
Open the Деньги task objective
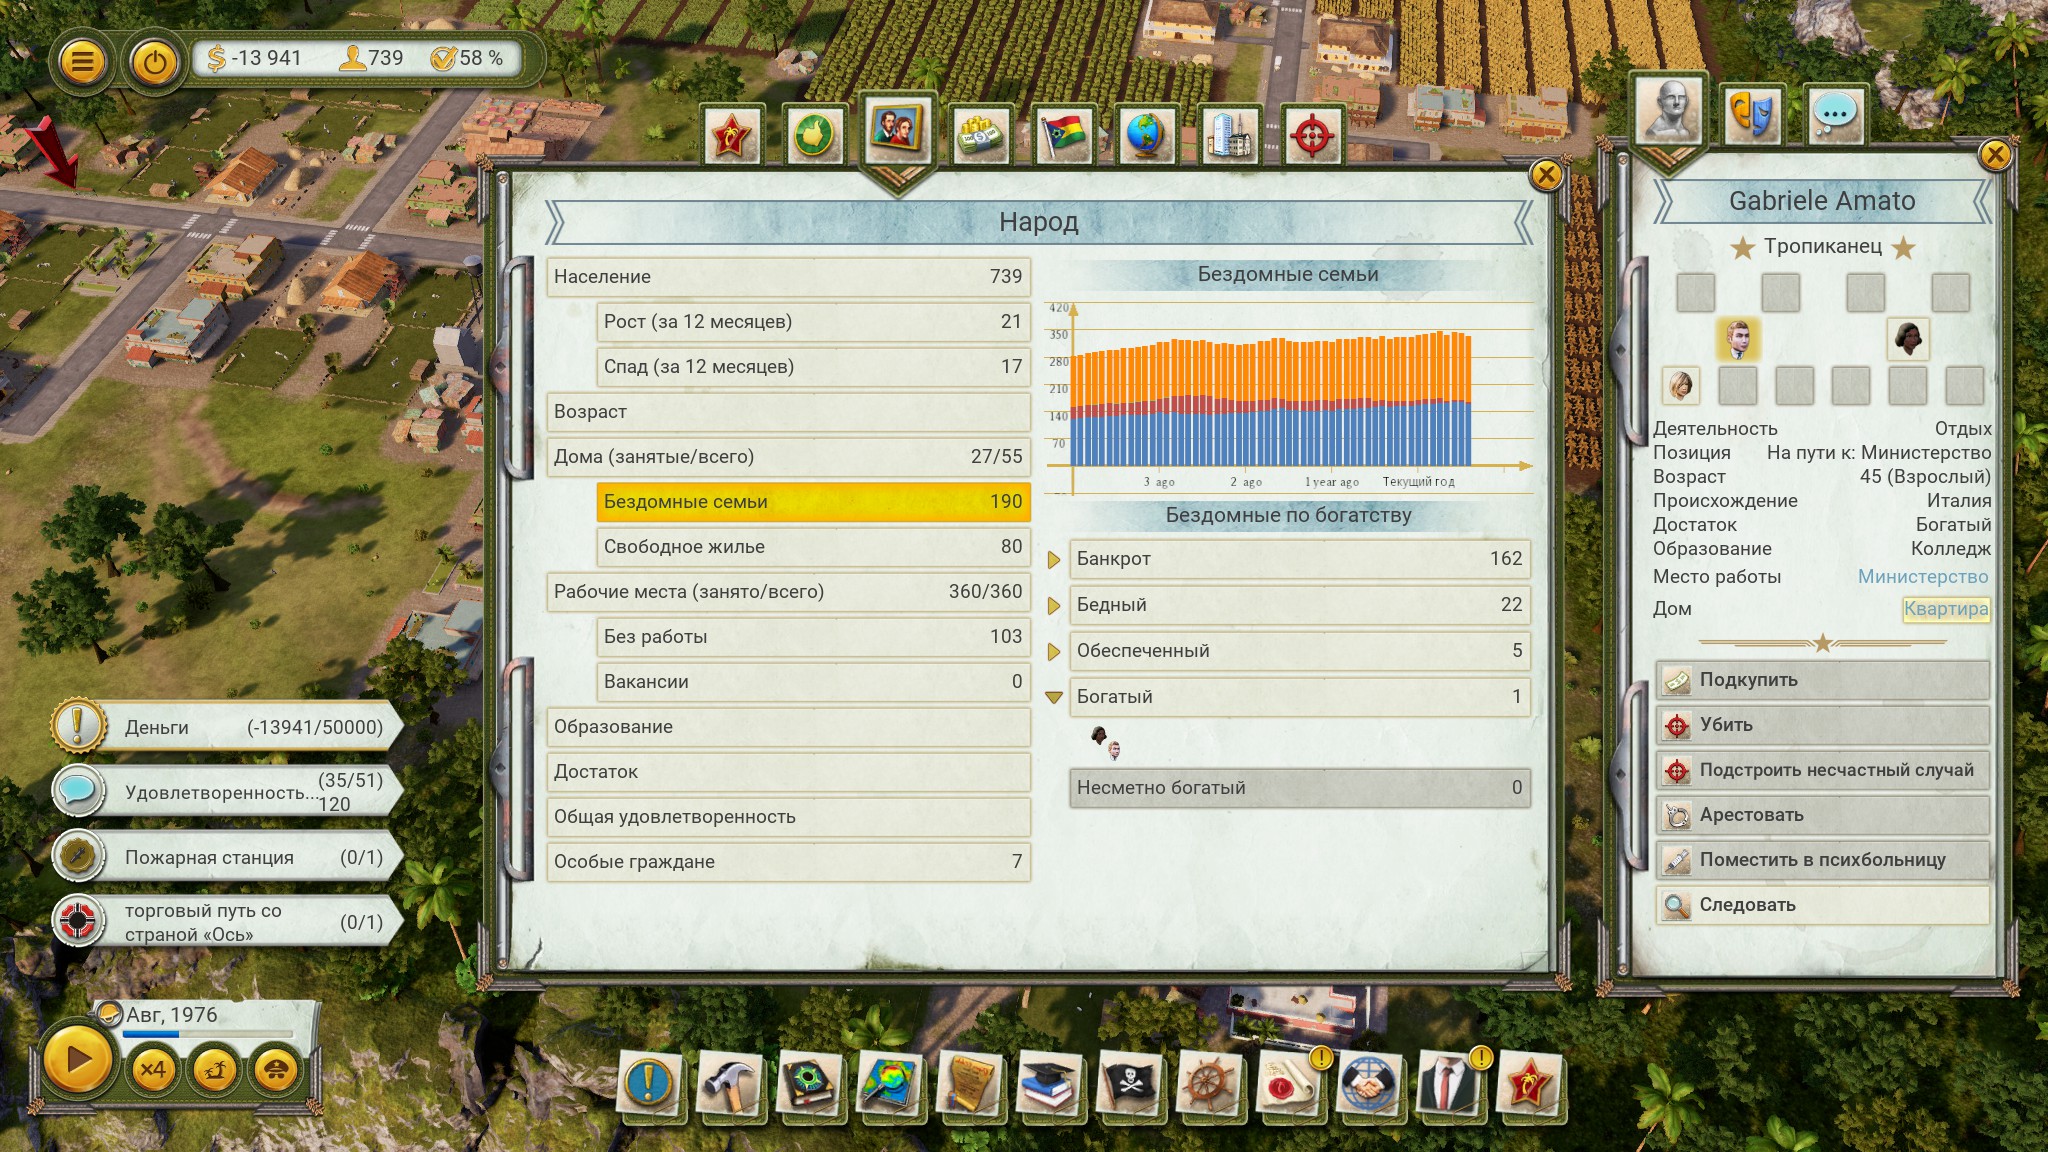[x=228, y=727]
